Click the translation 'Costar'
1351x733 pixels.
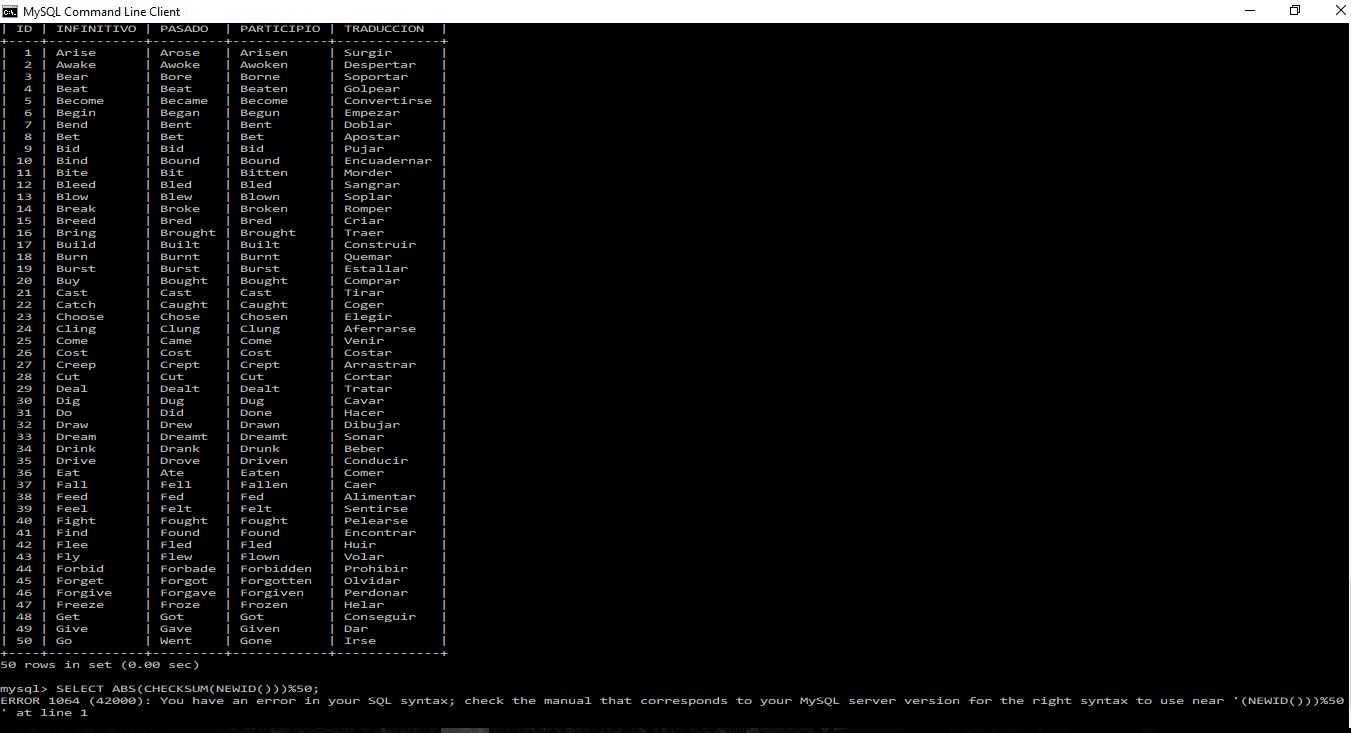click(x=368, y=353)
